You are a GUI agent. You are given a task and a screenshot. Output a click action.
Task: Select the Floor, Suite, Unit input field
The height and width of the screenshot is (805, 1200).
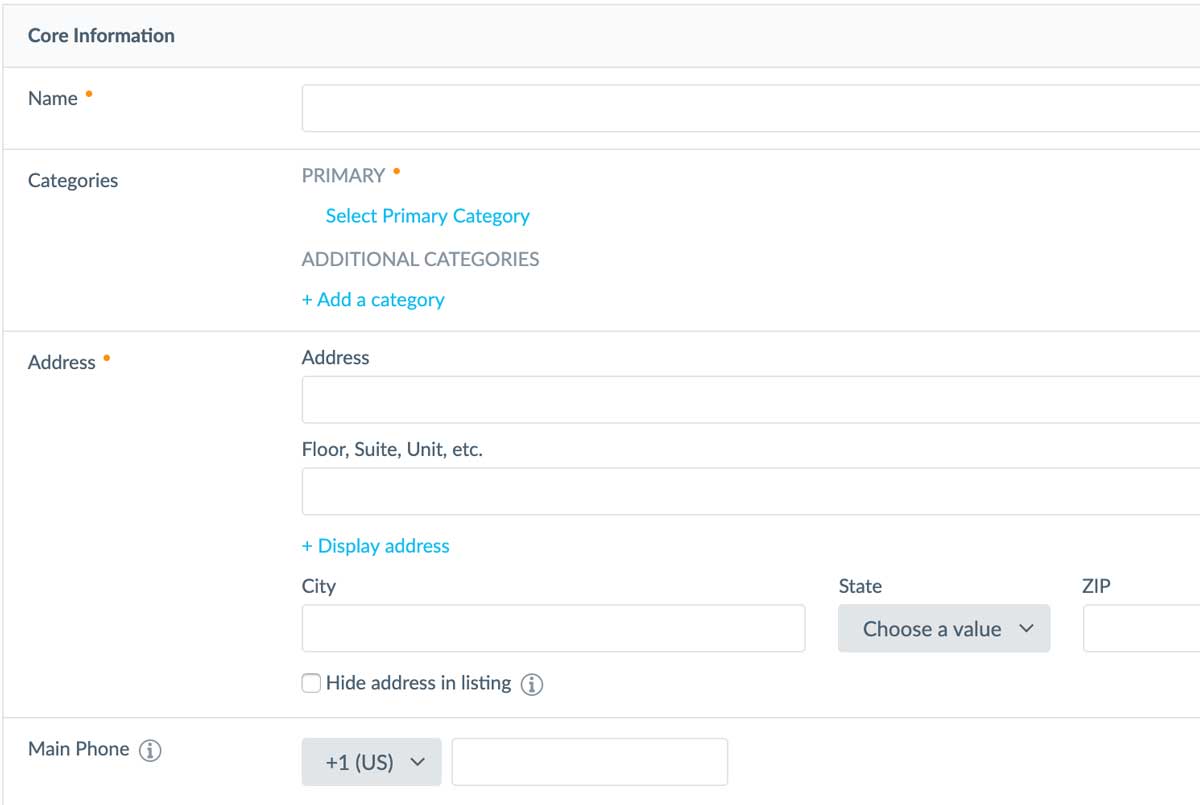click(x=750, y=492)
